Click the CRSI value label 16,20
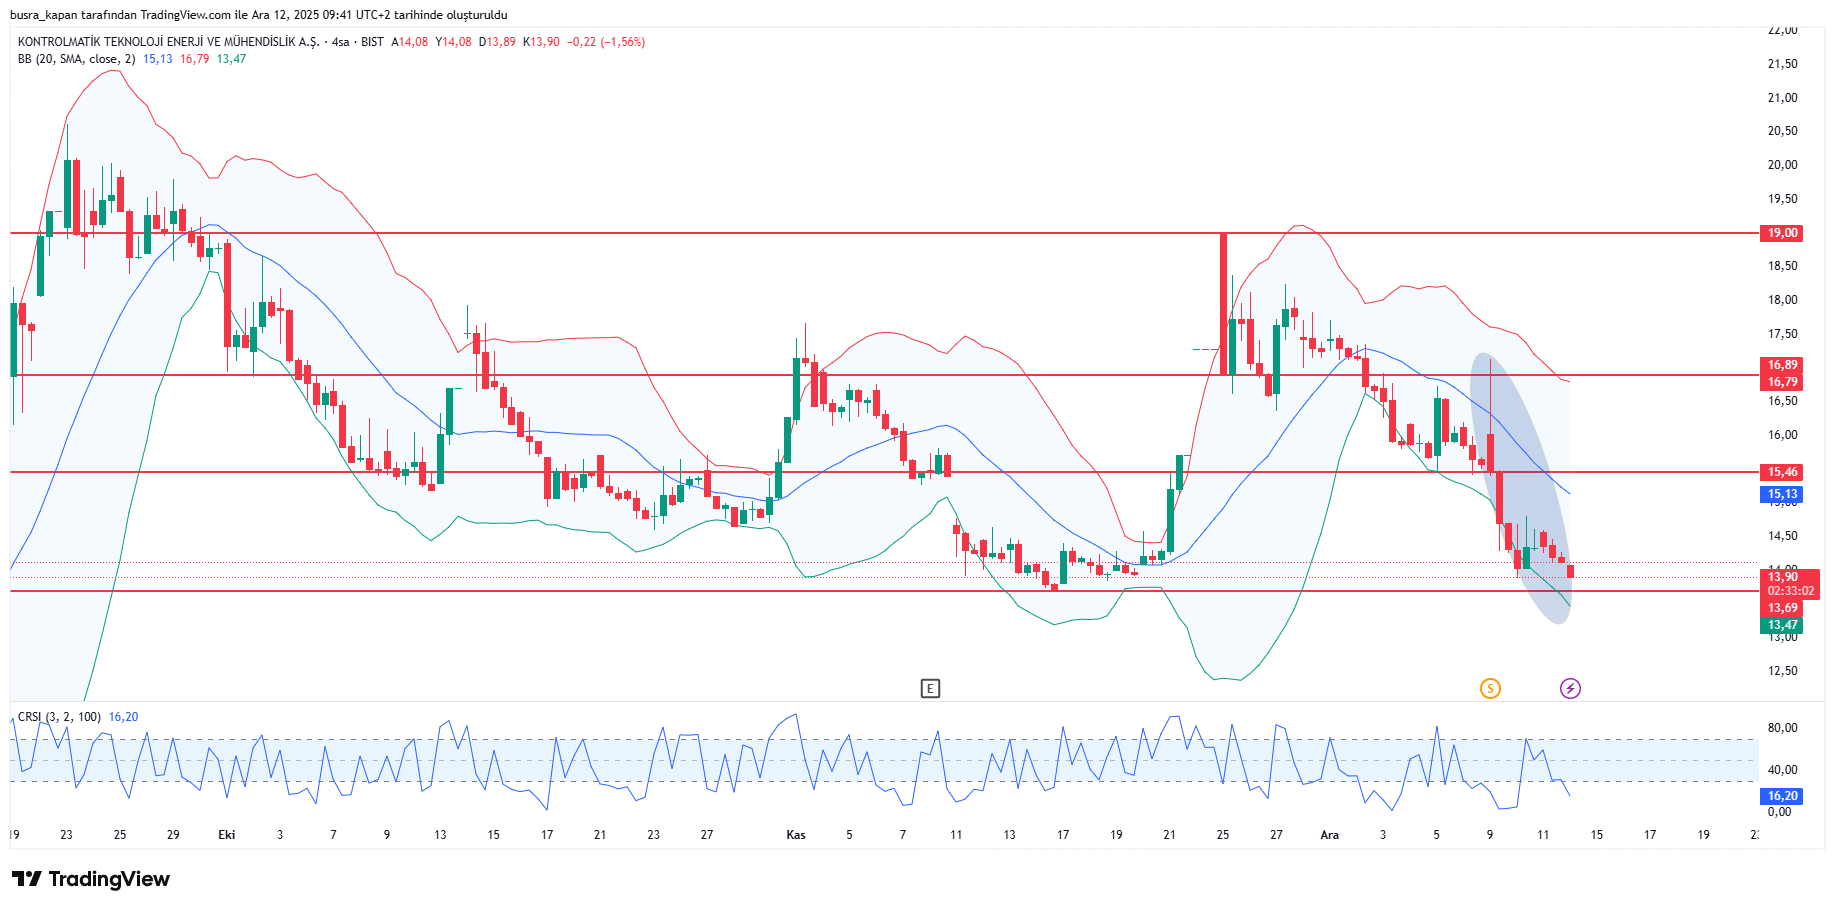Viewport: 1835px width, 909px height. point(1782,796)
